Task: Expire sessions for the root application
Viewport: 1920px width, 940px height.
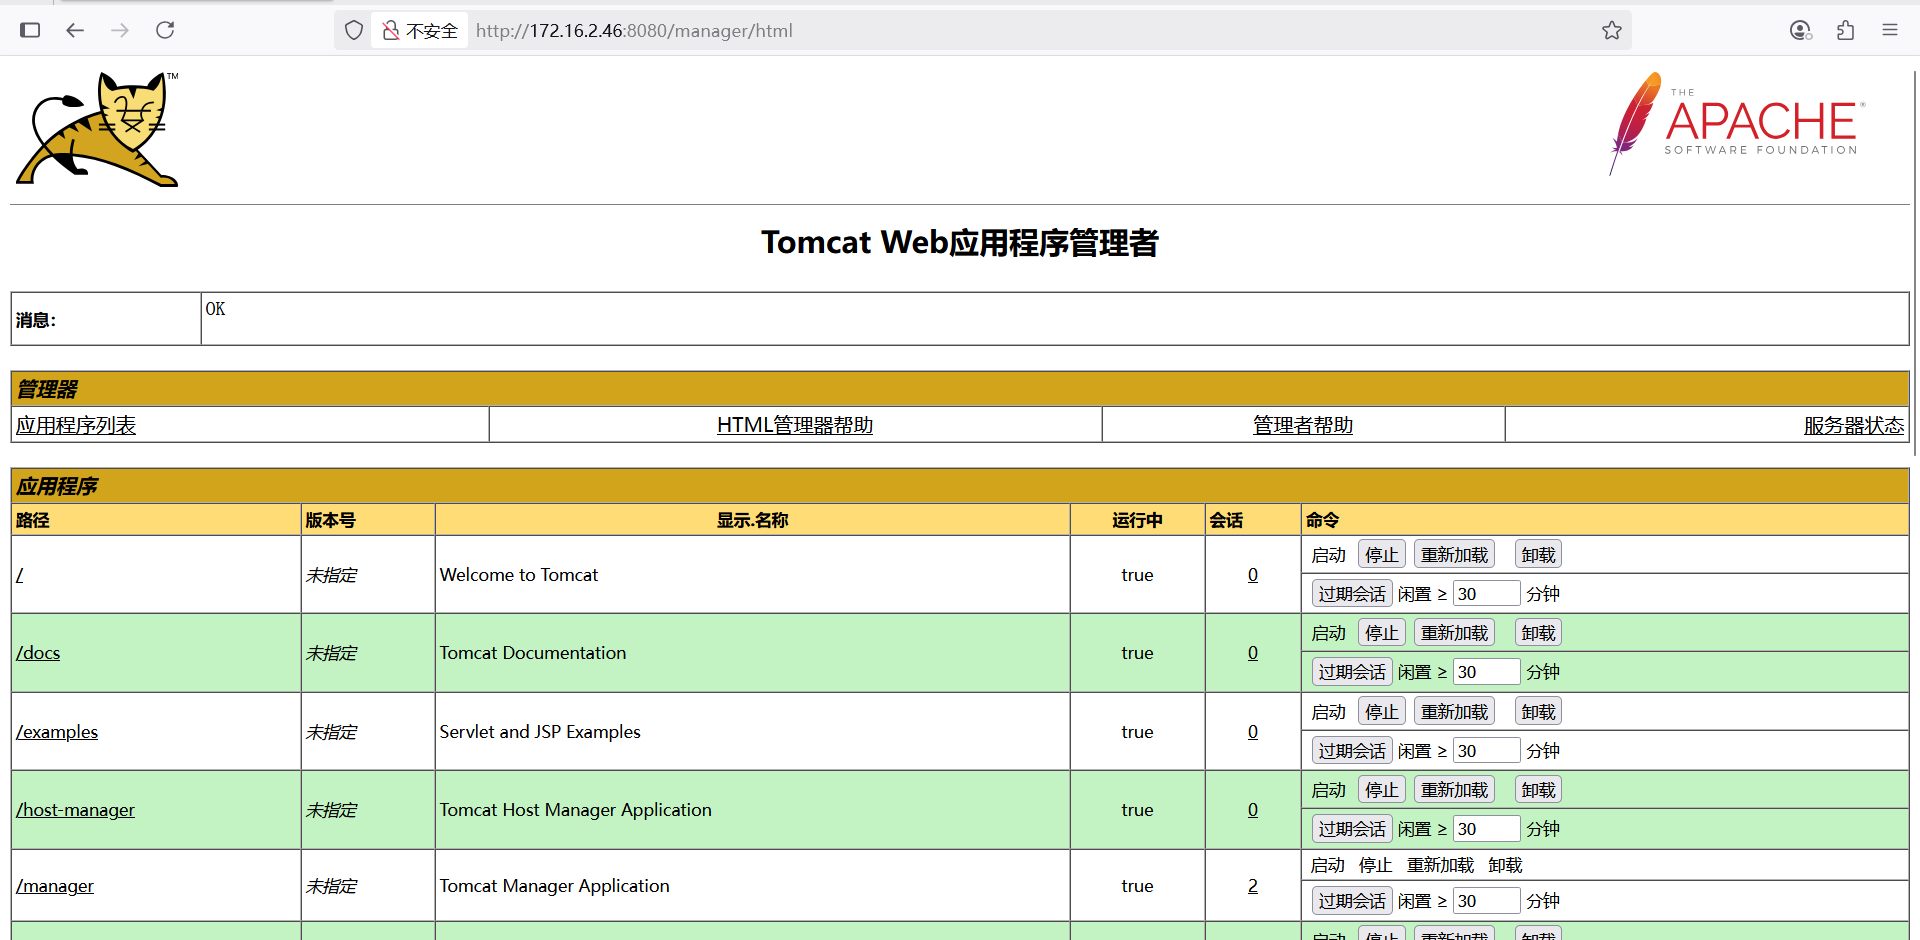Action: point(1352,594)
